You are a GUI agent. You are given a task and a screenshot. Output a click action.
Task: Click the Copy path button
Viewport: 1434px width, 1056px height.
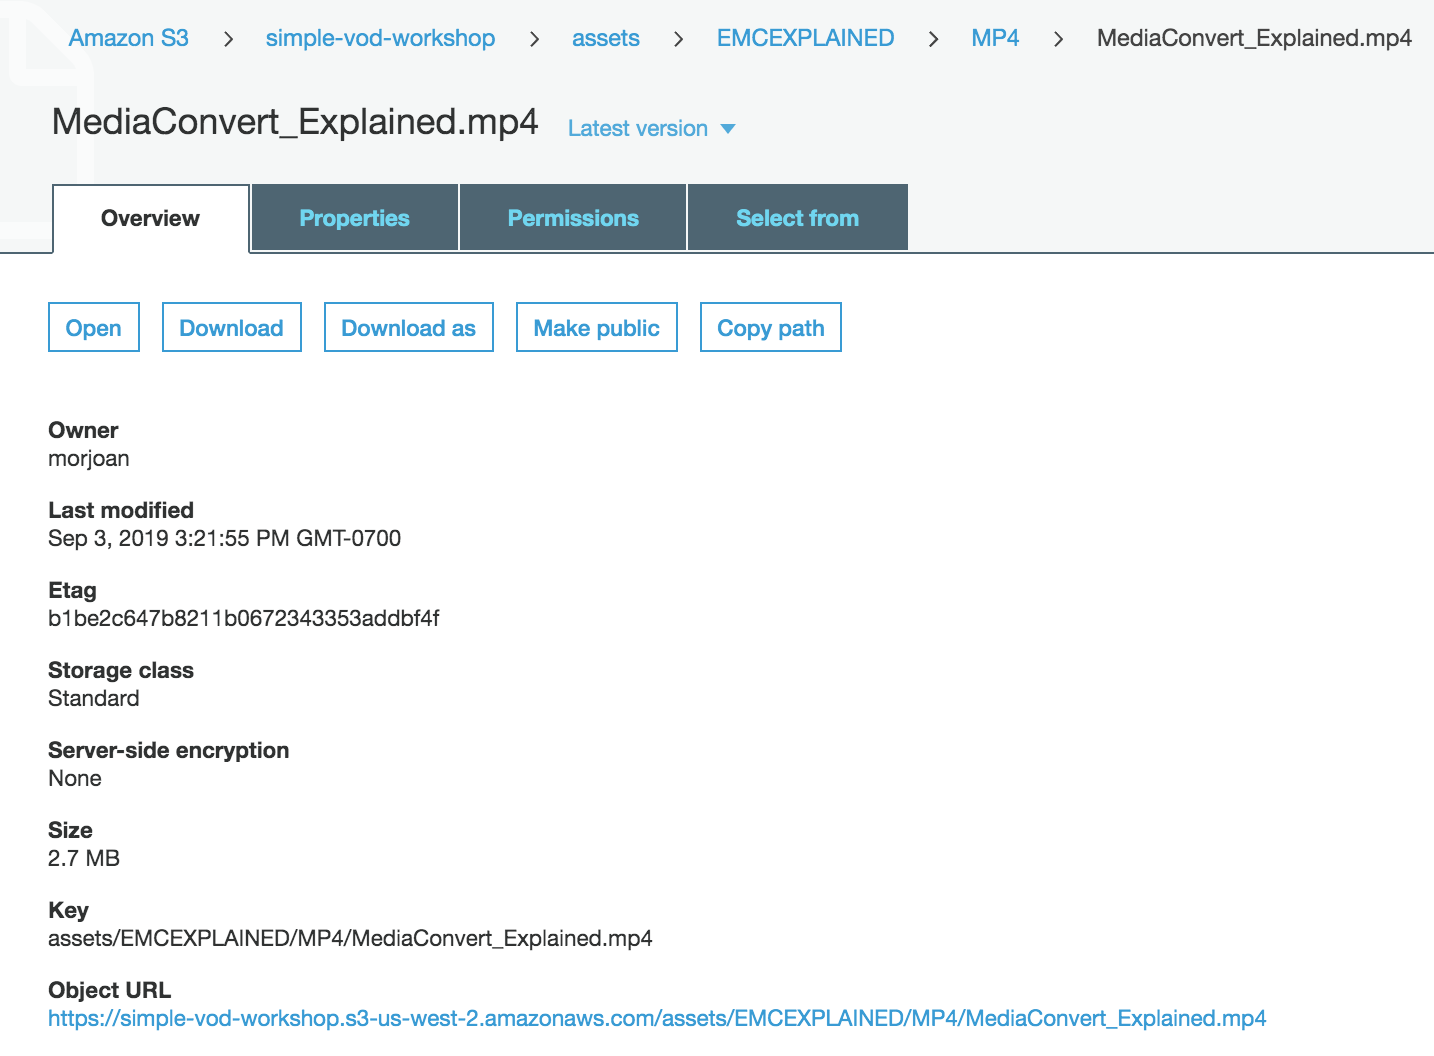(x=771, y=327)
